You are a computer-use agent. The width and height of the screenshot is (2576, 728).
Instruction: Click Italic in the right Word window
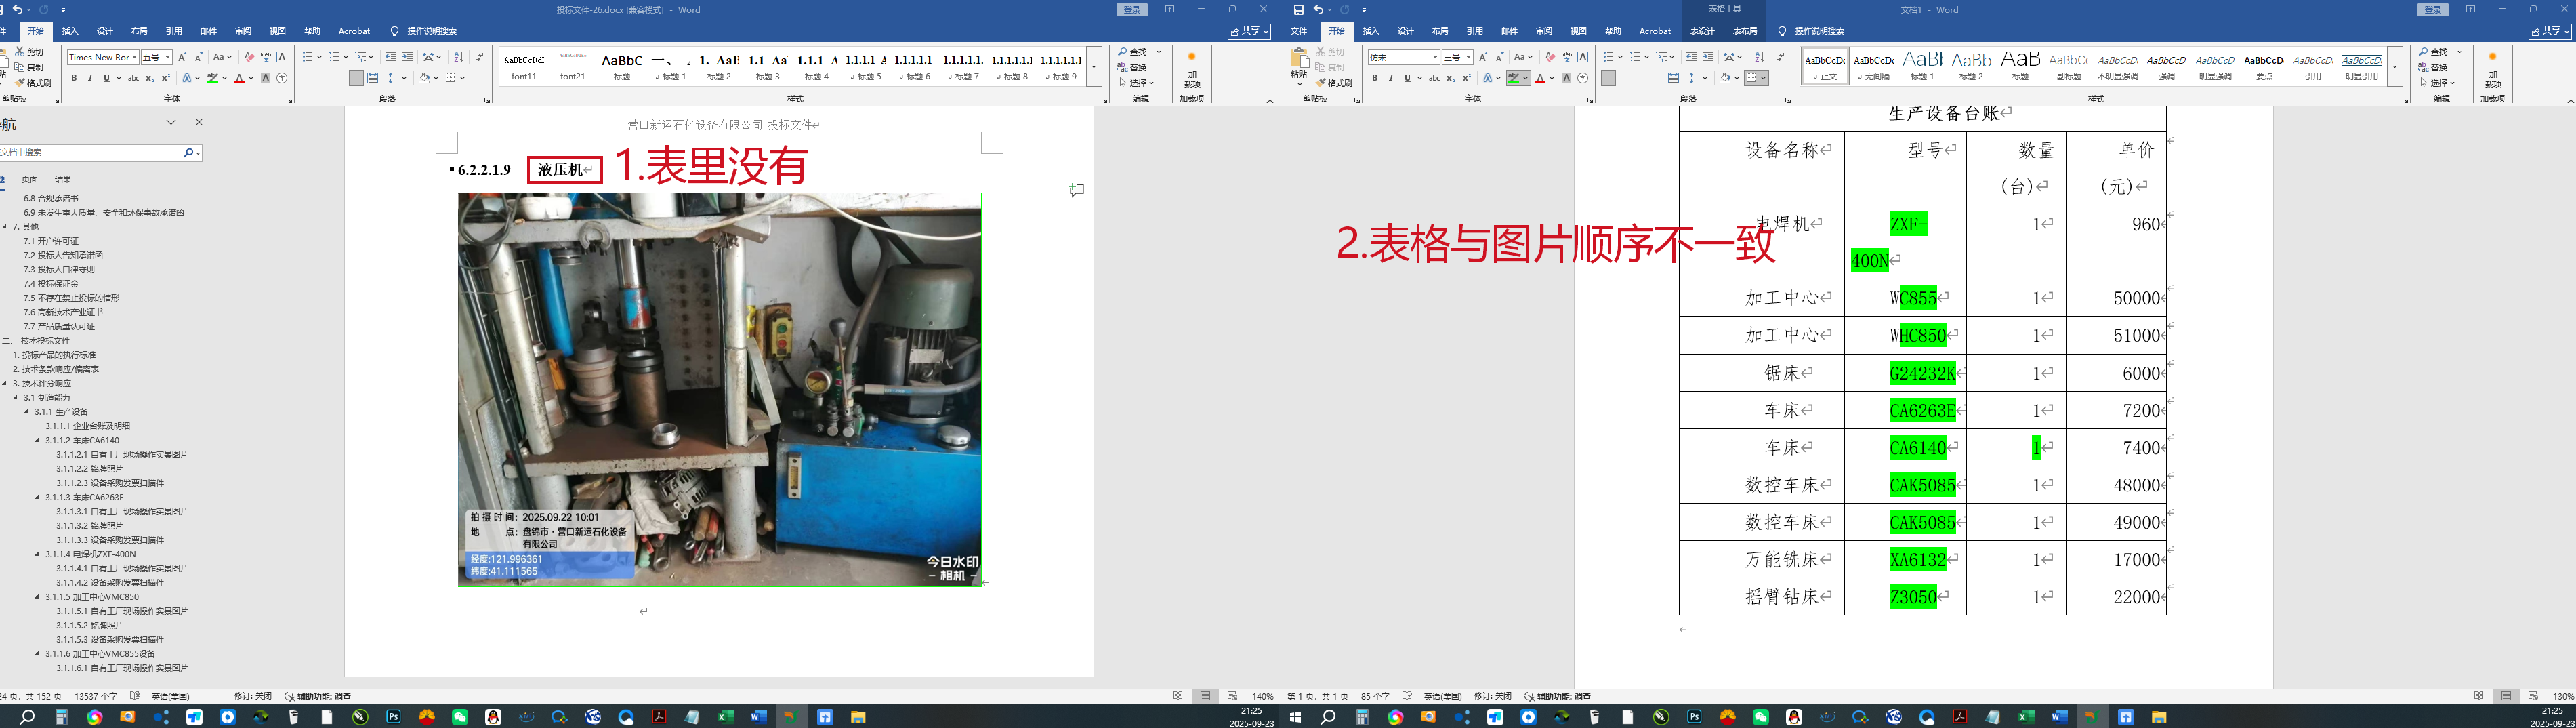pos(1391,78)
